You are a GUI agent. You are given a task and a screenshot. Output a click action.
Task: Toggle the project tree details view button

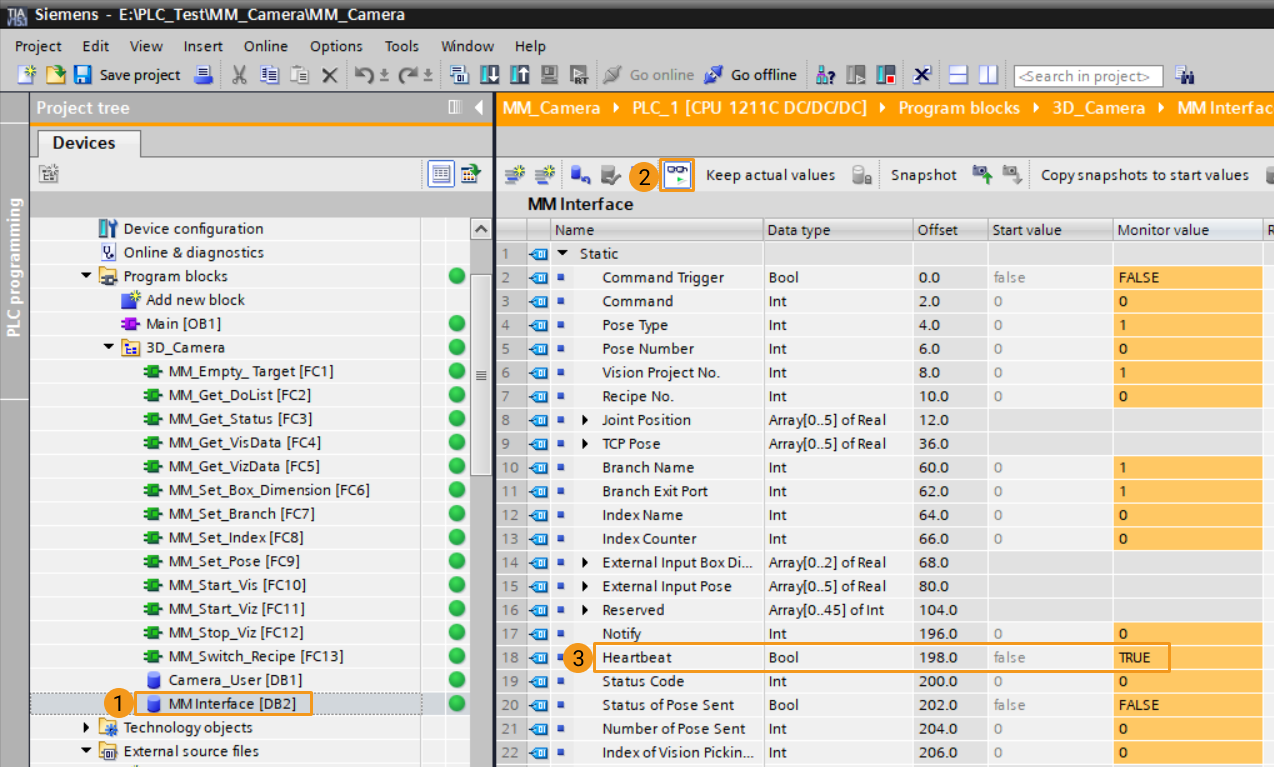coord(441,175)
